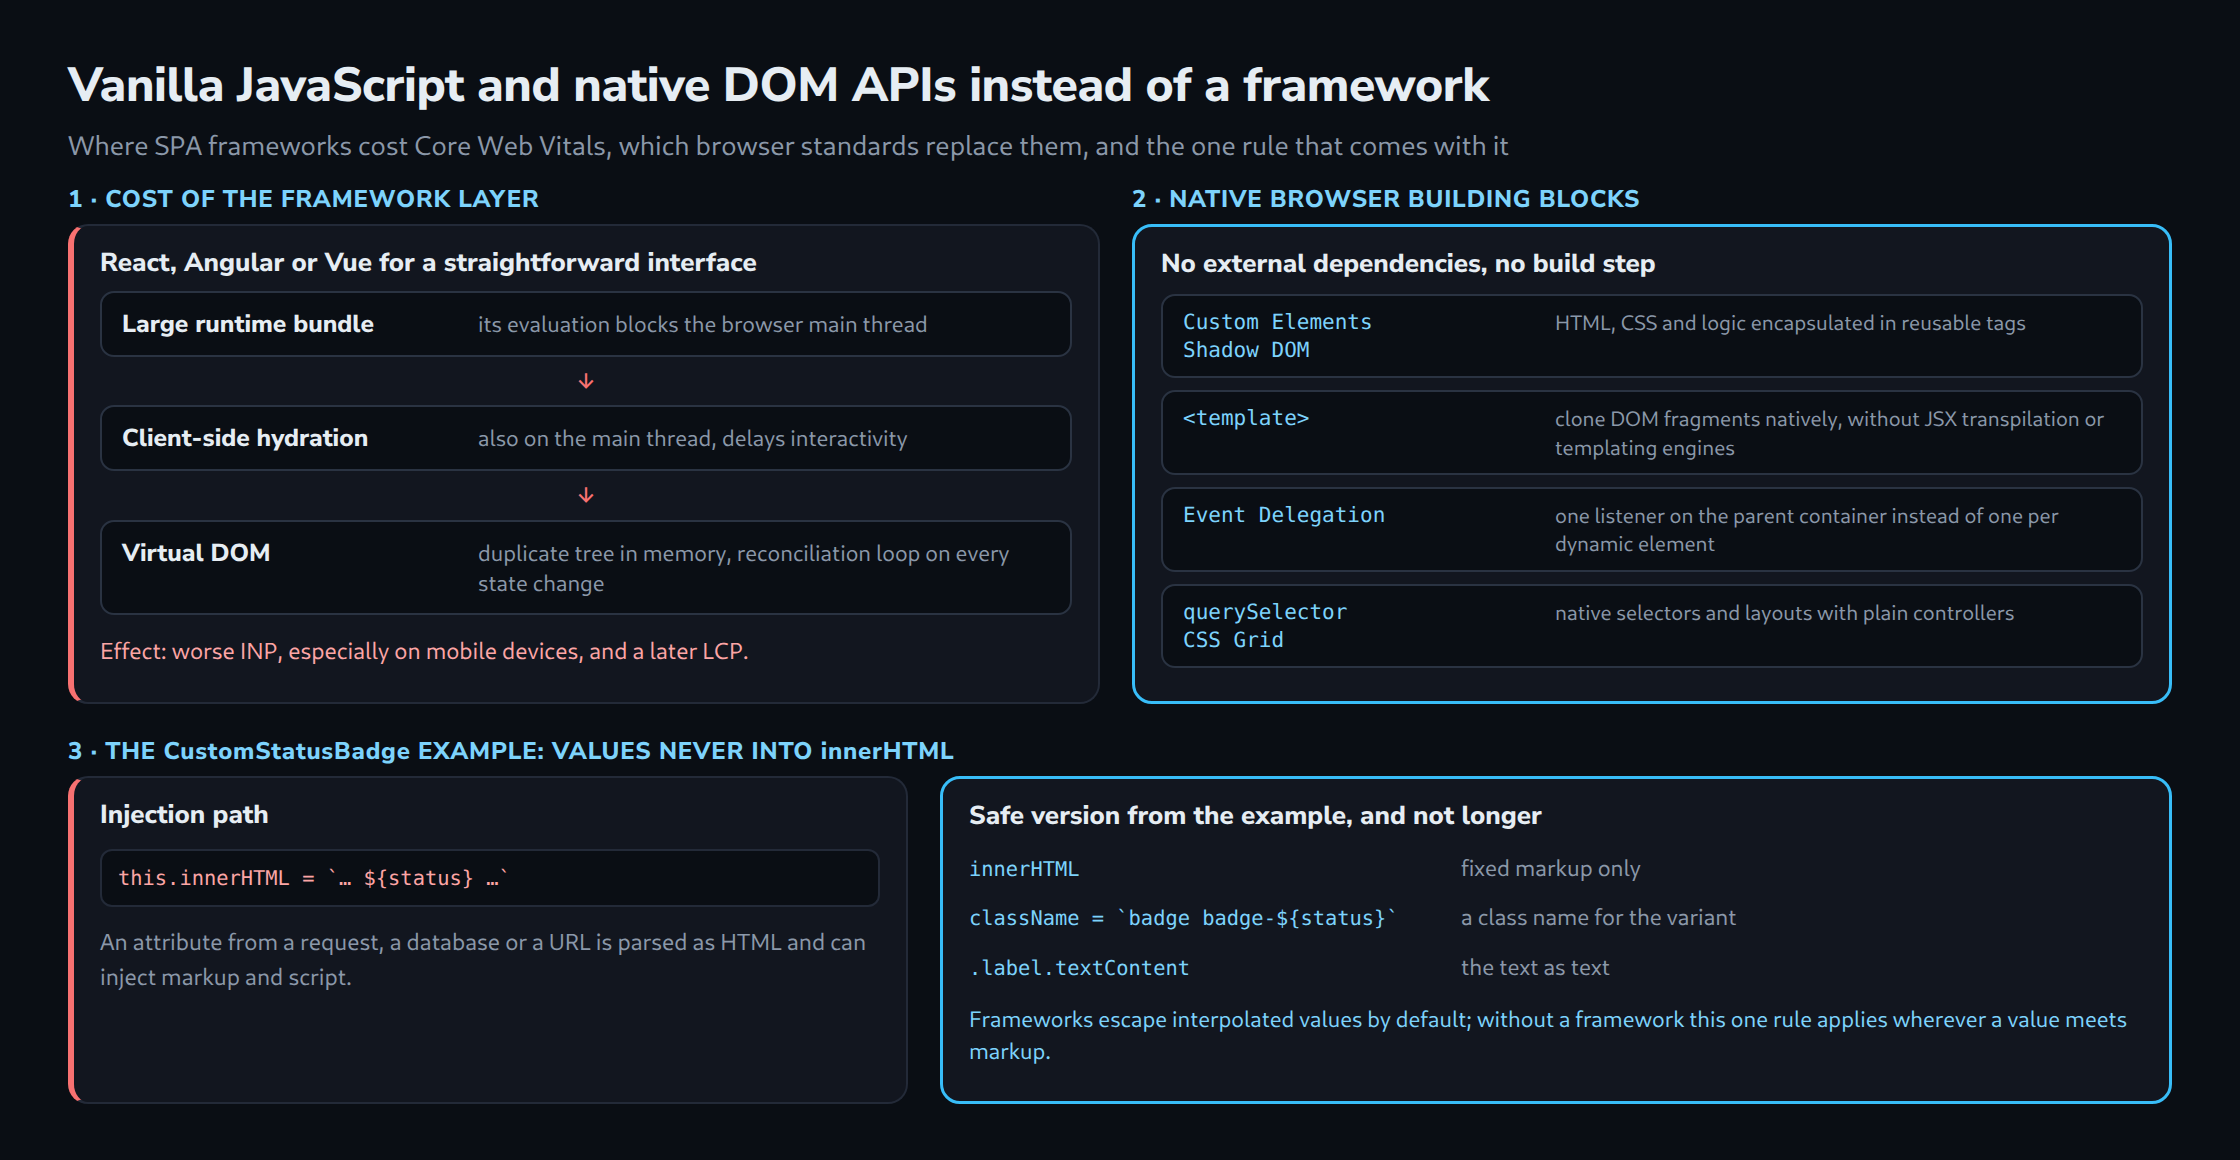Click 'duplicate tree in memory, reconciliation loop' text
Viewport: 2240px width, 1160px height.
click(x=743, y=568)
